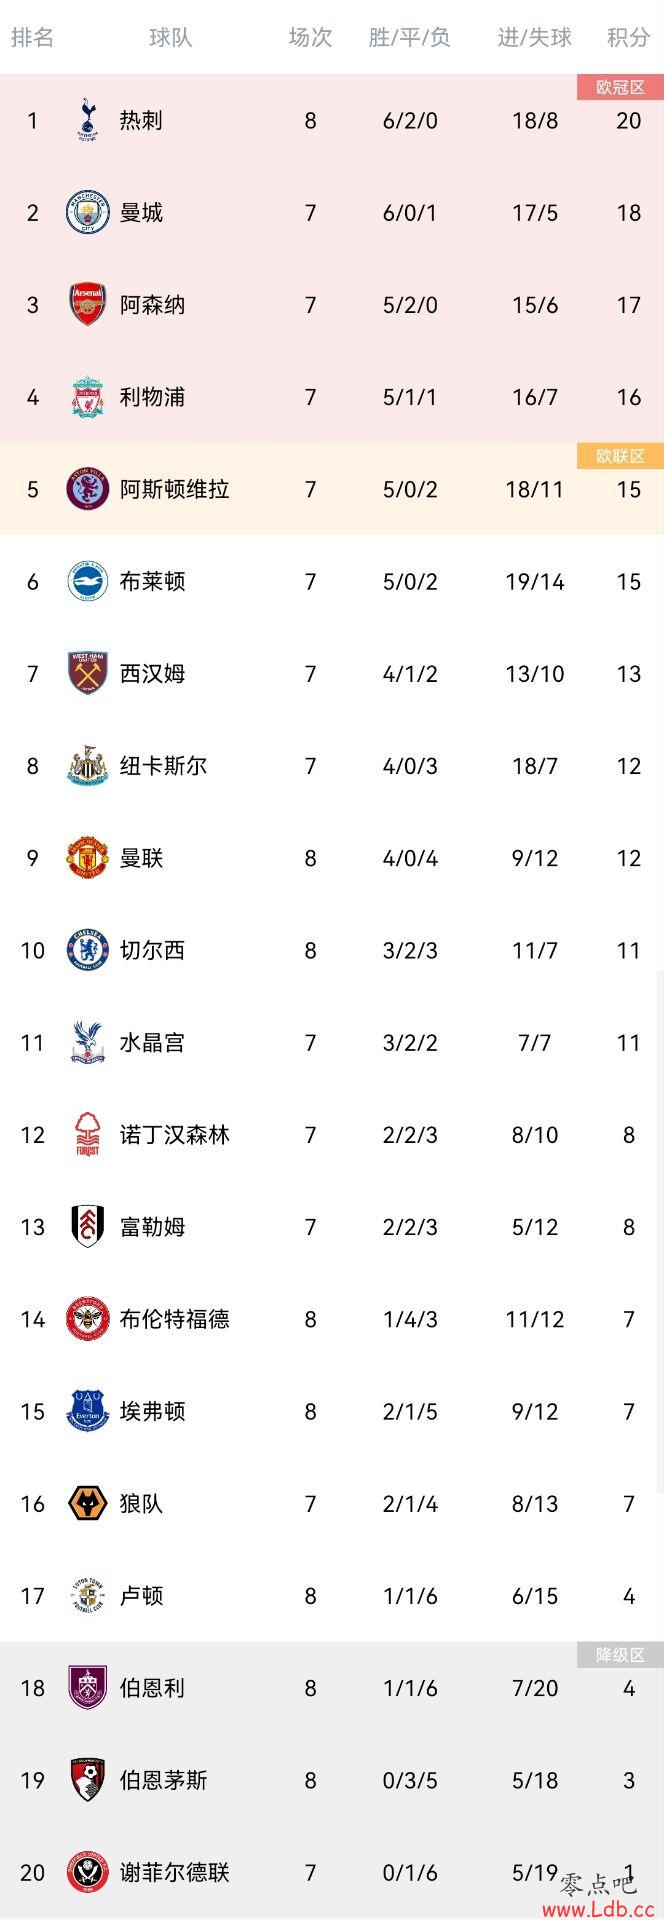Tap the Wolves (狼队) wolf head logo
This screenshot has width=664, height=1920.
87,1503
